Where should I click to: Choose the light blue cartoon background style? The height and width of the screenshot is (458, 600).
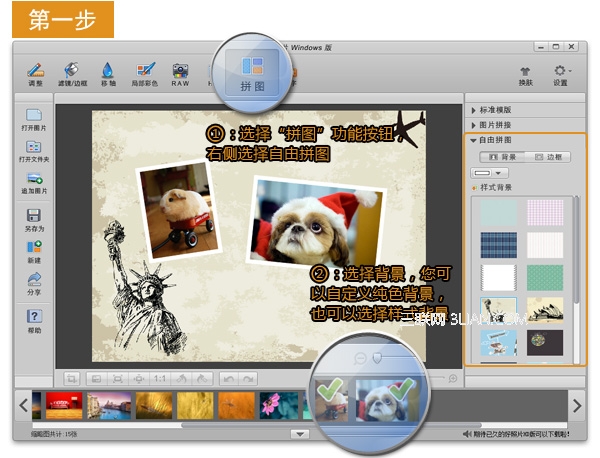pyautogui.click(x=499, y=343)
